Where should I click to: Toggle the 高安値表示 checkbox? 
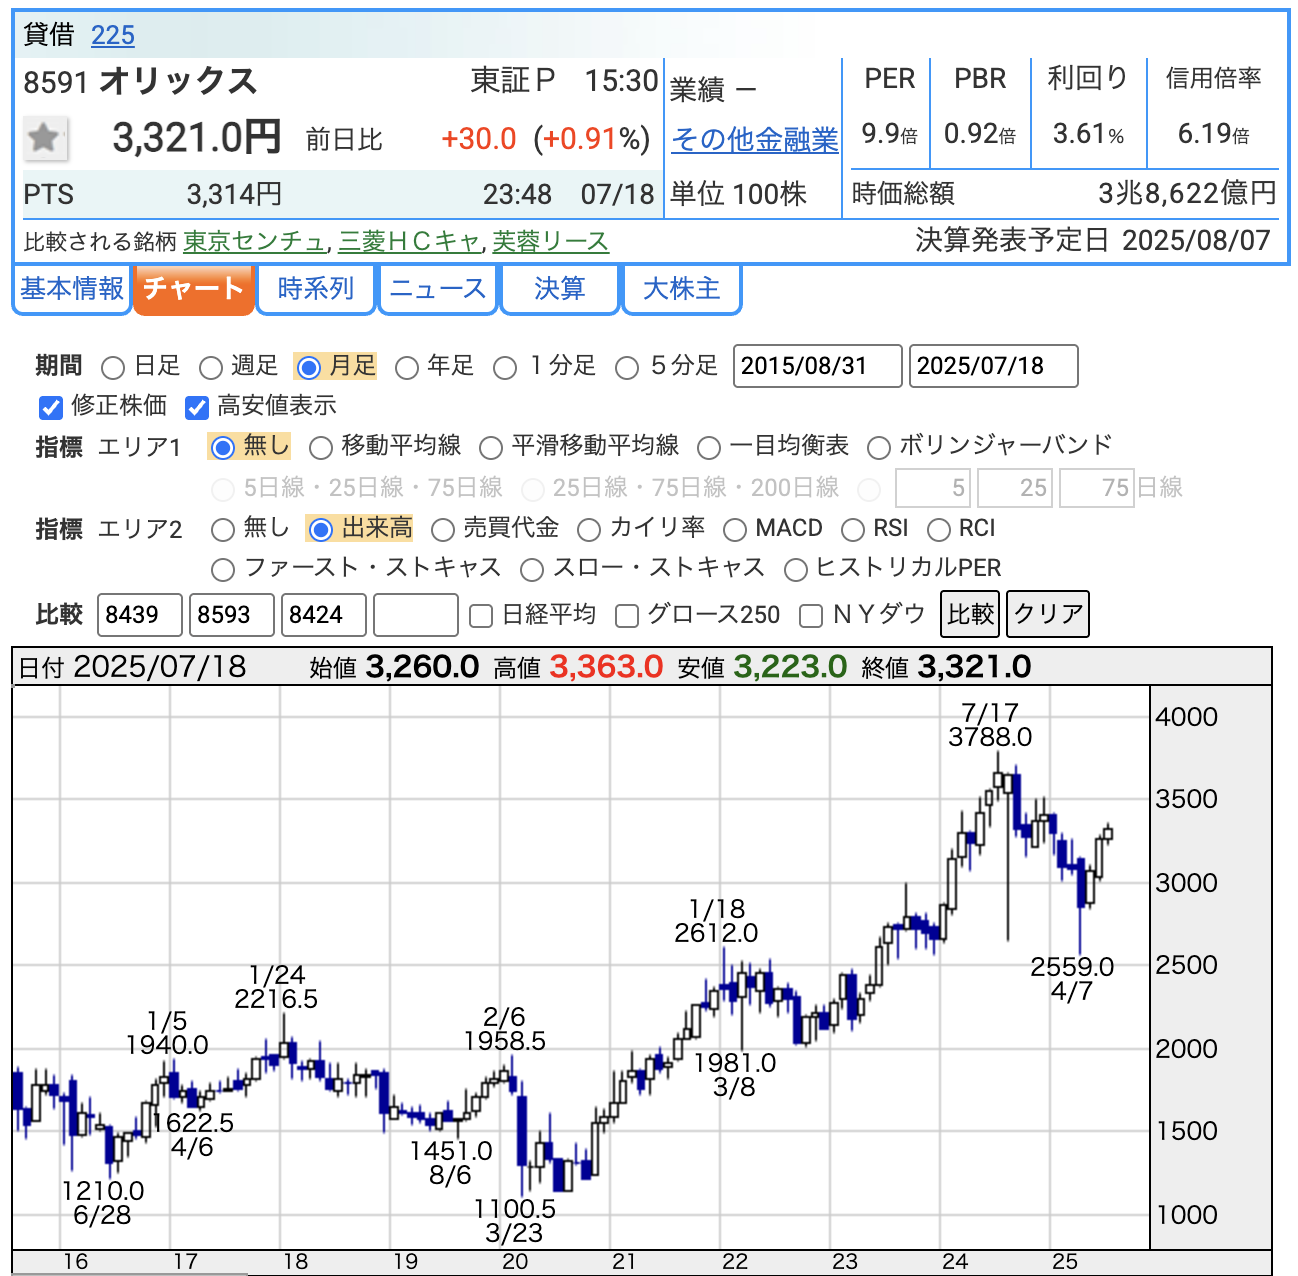[x=197, y=407]
